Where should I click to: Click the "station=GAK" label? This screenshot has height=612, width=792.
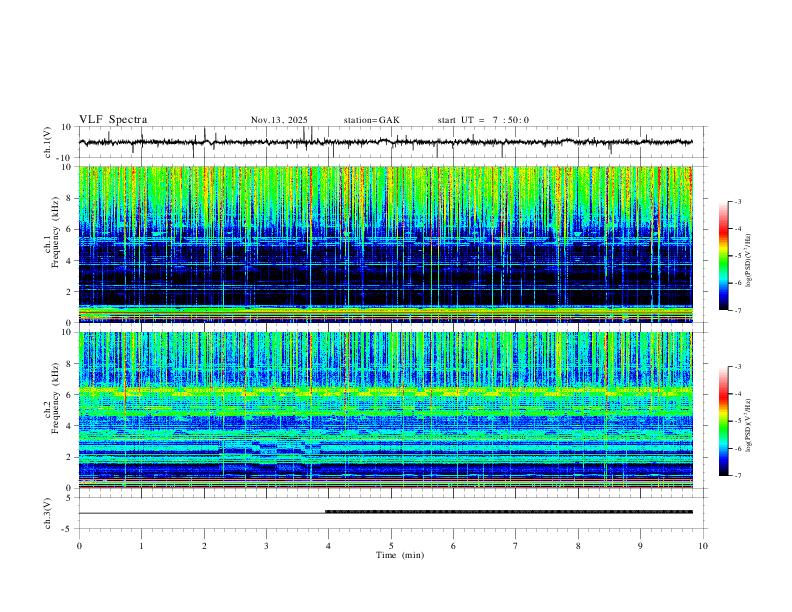click(371, 120)
